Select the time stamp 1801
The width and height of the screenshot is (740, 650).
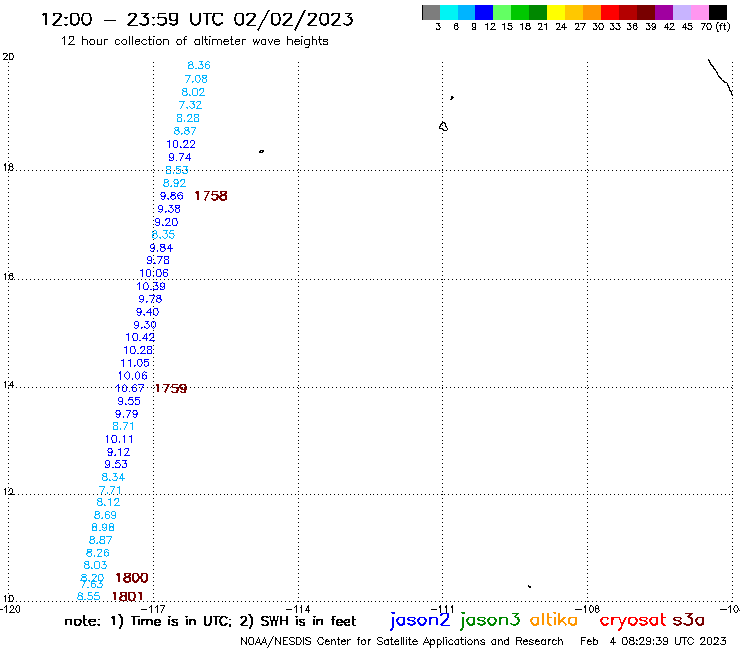click(x=127, y=597)
